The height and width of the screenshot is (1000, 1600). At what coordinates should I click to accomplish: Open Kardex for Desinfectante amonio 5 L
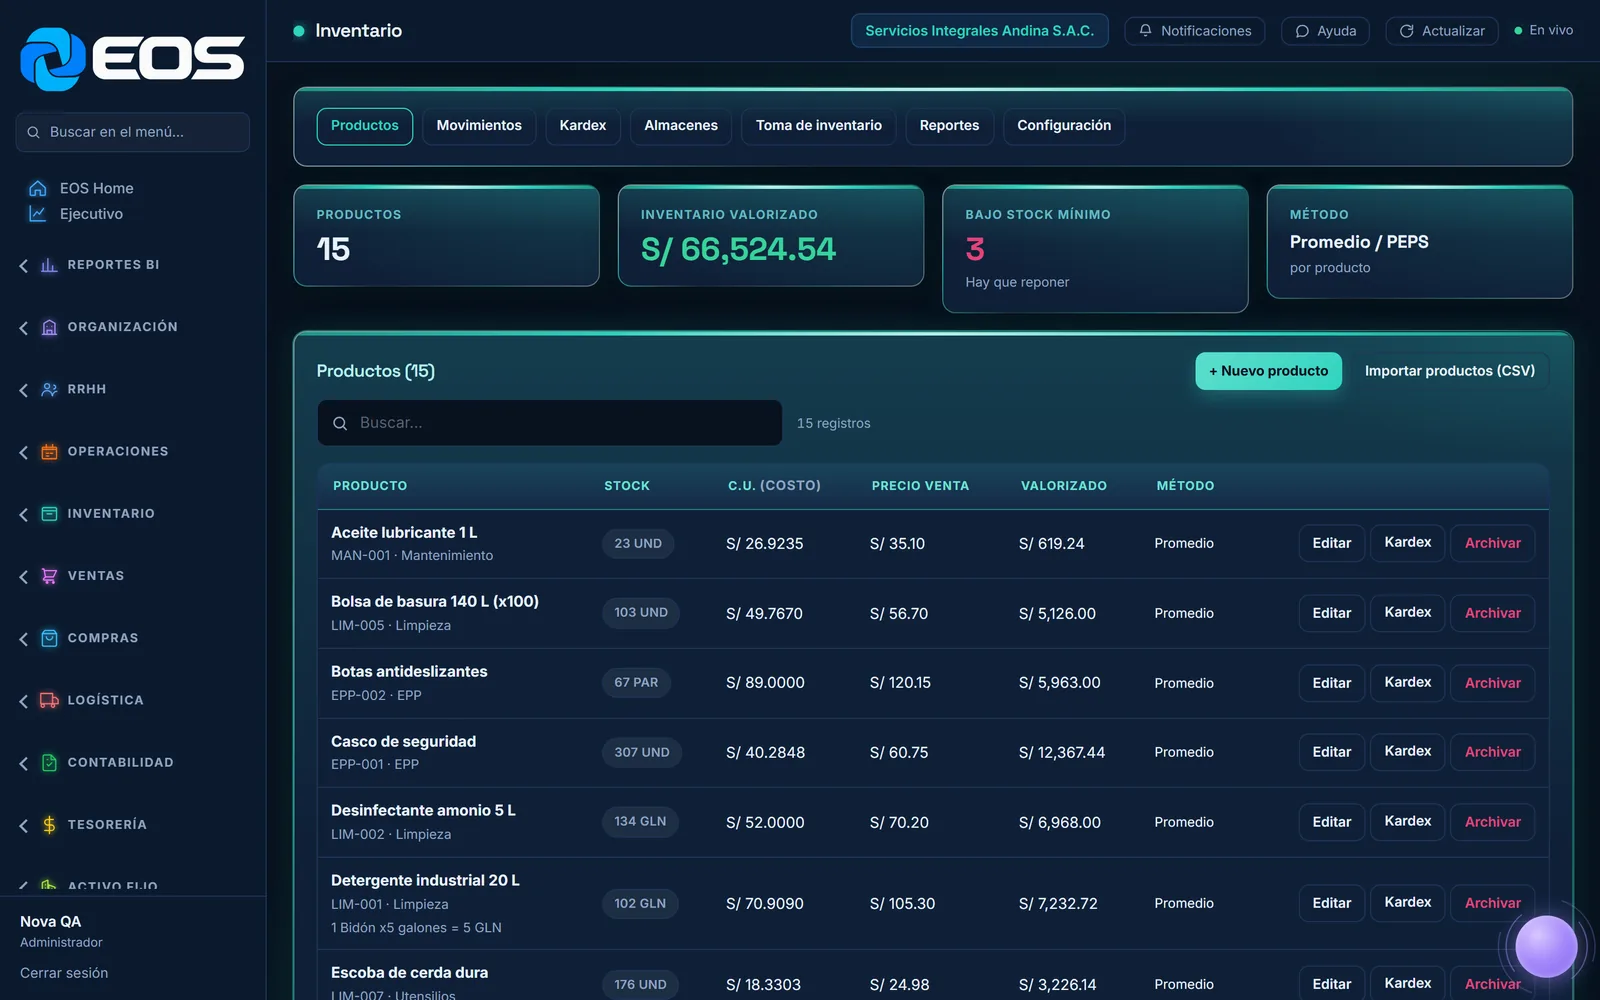[x=1407, y=821]
